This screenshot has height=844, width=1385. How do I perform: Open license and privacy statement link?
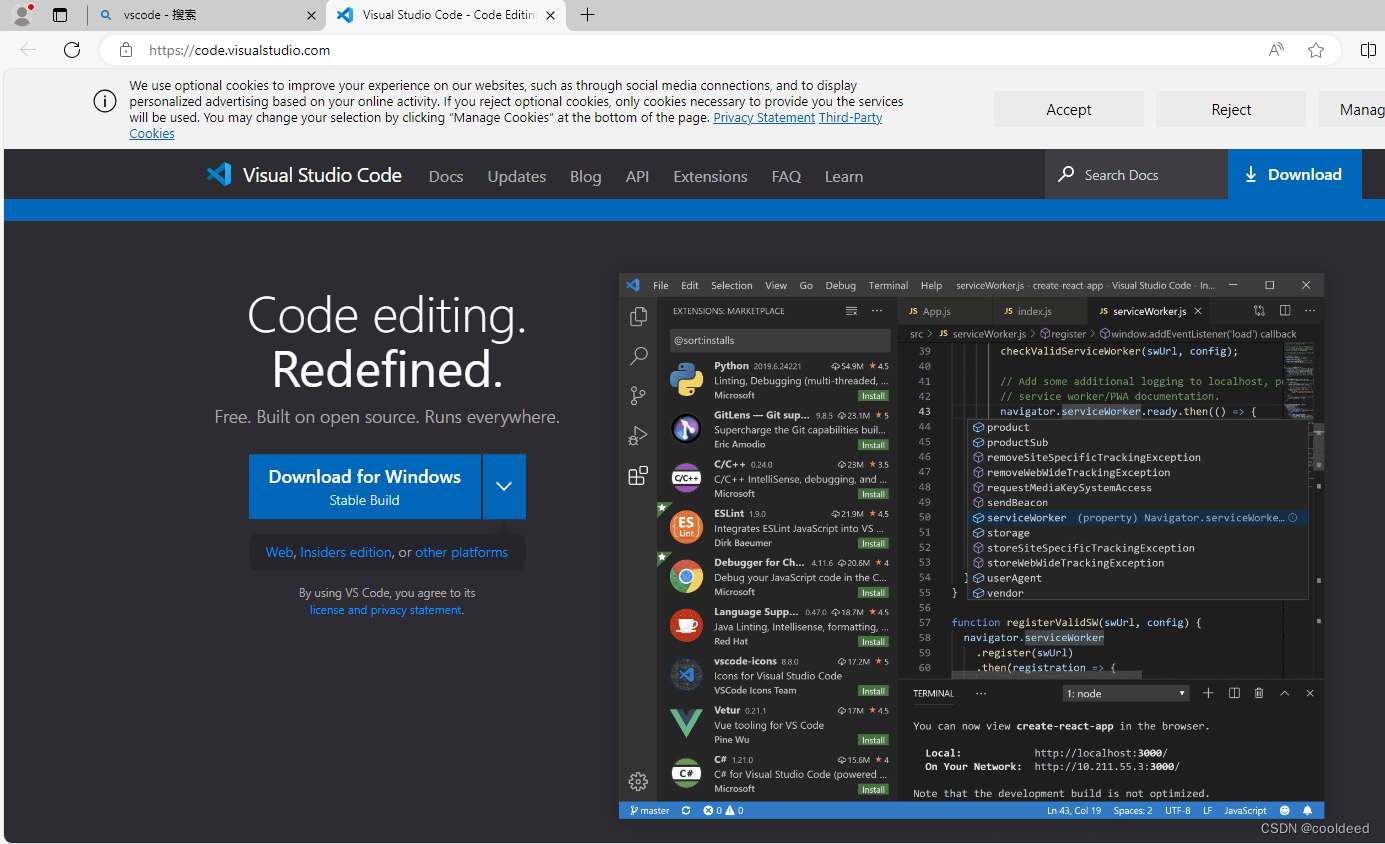386,610
